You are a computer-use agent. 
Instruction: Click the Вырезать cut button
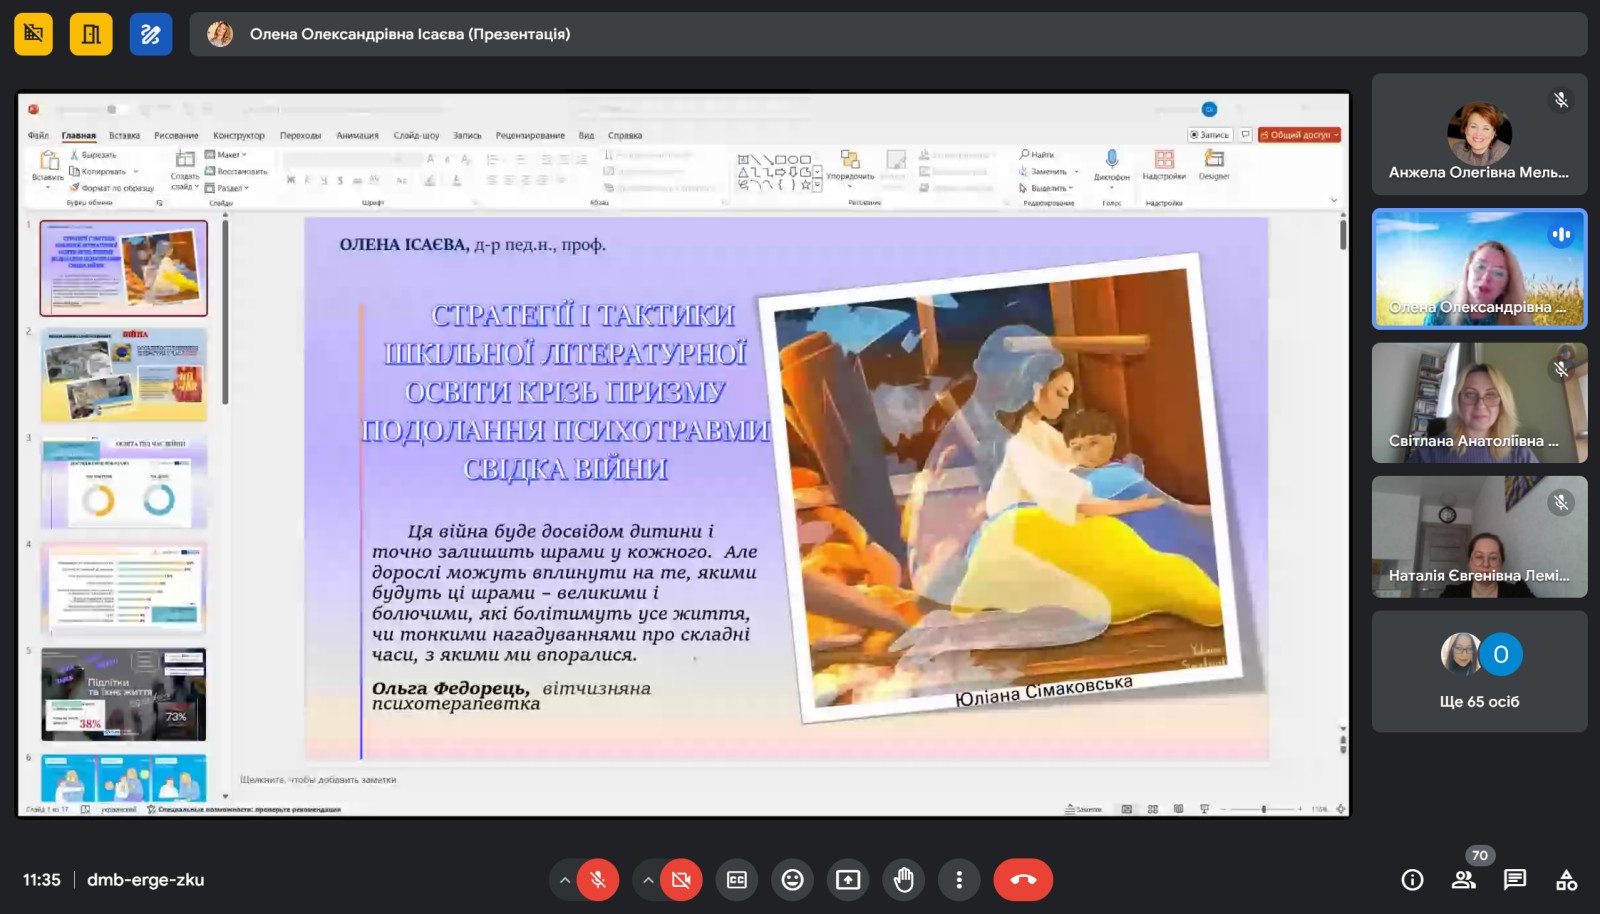[x=93, y=155]
